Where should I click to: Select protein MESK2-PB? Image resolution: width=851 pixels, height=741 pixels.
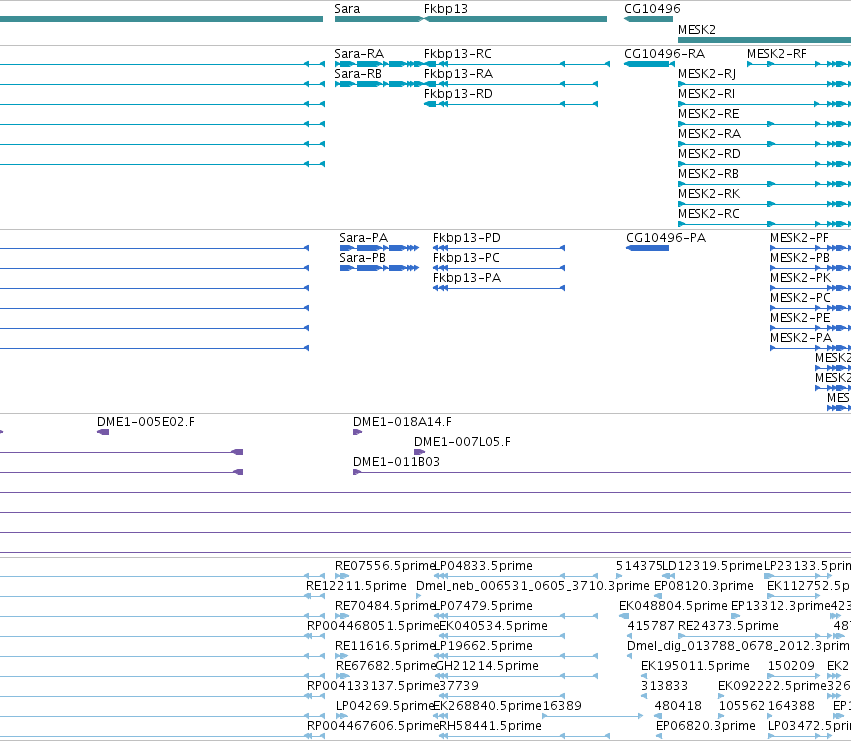[810, 268]
